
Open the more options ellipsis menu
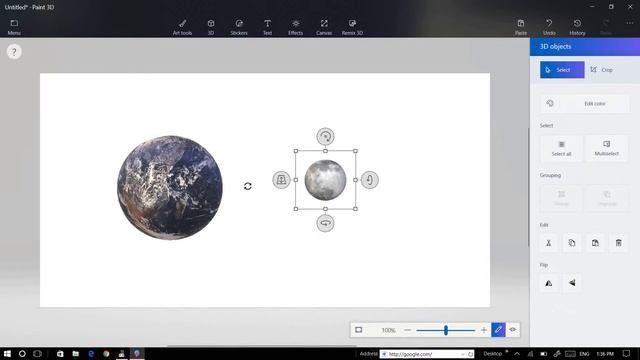(630, 23)
